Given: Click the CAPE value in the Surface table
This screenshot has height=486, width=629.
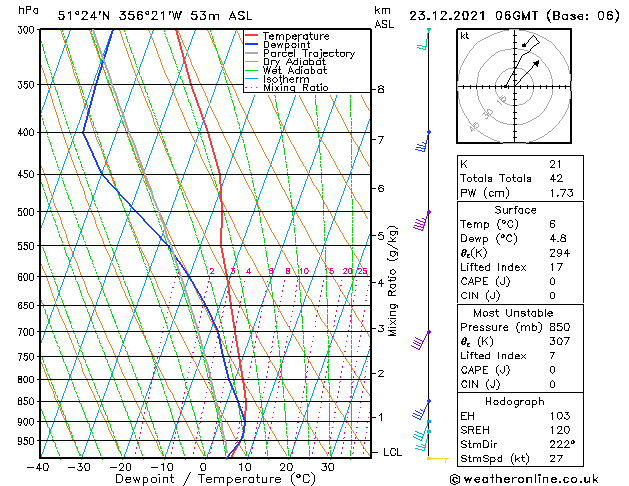Looking at the screenshot, I should coord(552,281).
